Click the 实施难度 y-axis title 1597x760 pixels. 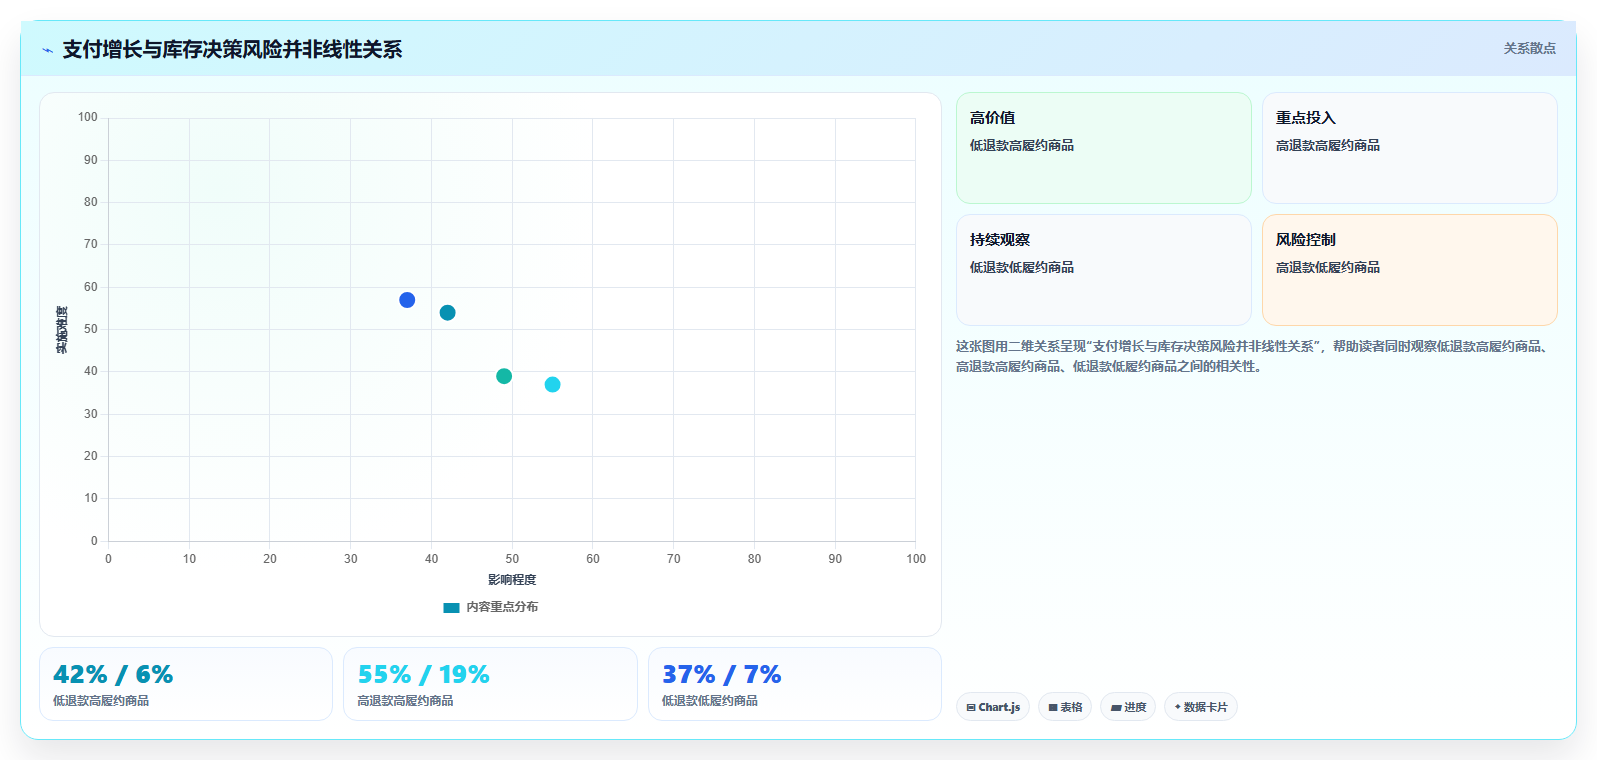click(x=62, y=329)
